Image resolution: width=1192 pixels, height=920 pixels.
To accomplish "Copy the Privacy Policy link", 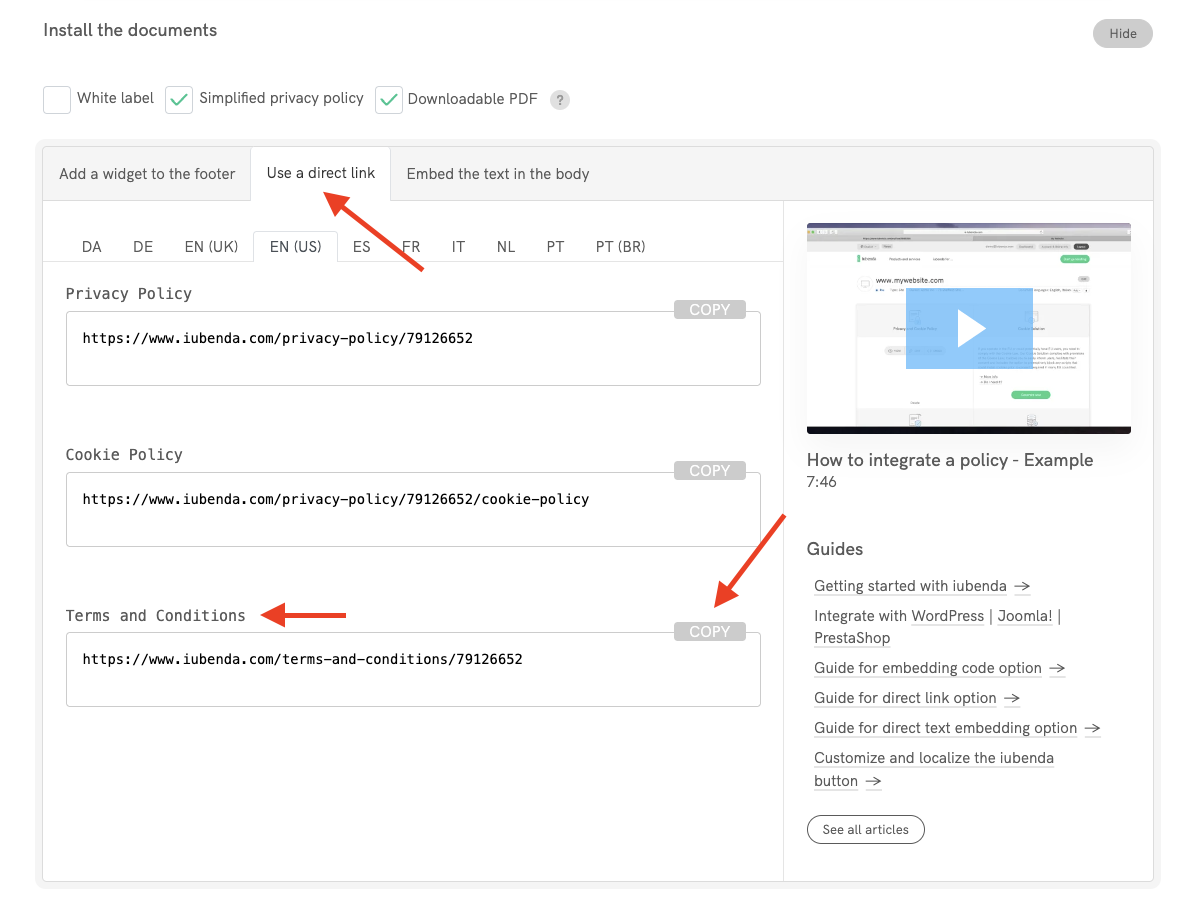I will [x=709, y=310].
